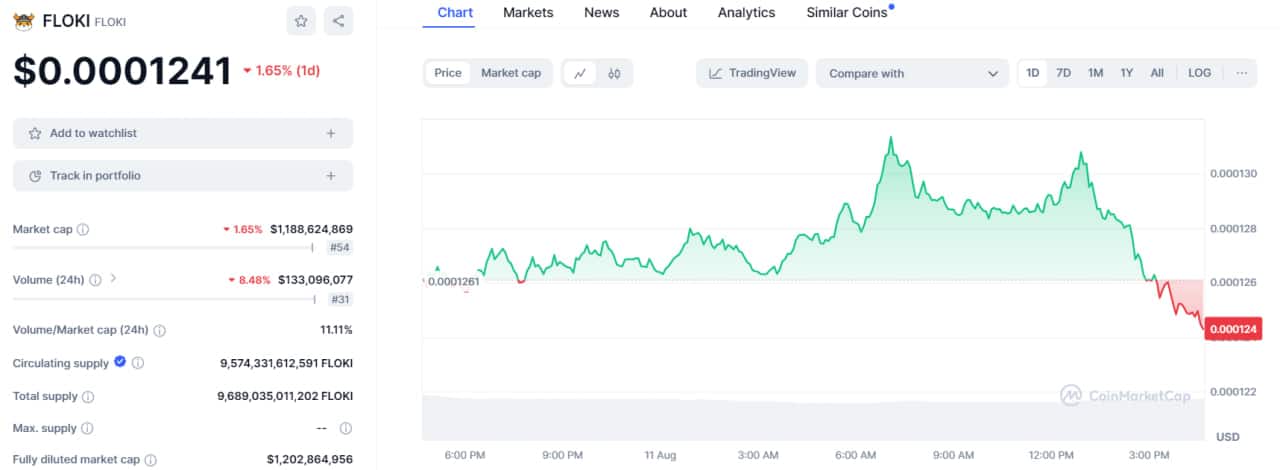Open the Similar Coins tab
The height and width of the screenshot is (470, 1280).
[848, 13]
